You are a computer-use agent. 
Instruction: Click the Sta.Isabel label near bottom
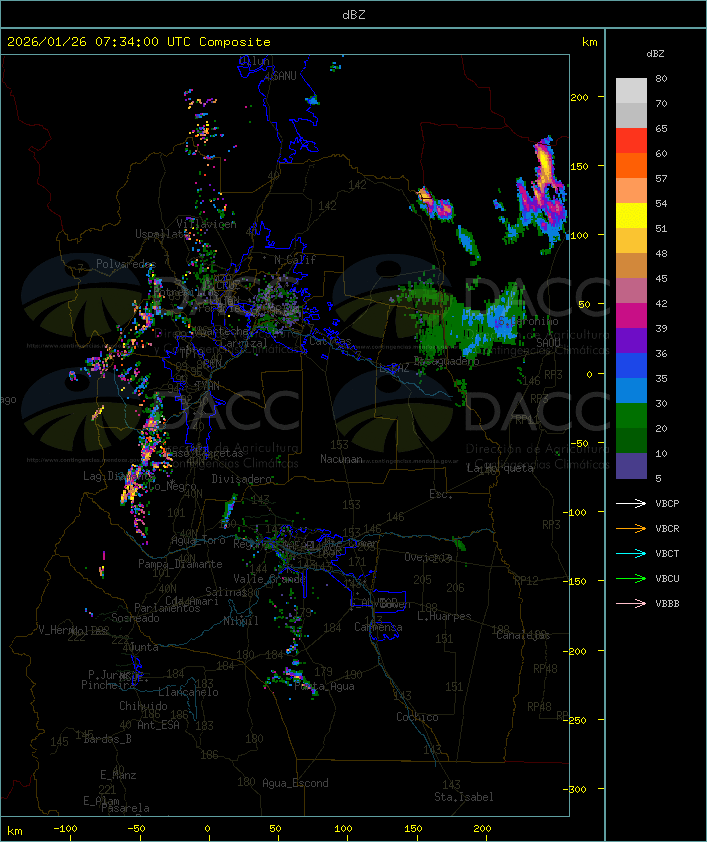(x=464, y=797)
